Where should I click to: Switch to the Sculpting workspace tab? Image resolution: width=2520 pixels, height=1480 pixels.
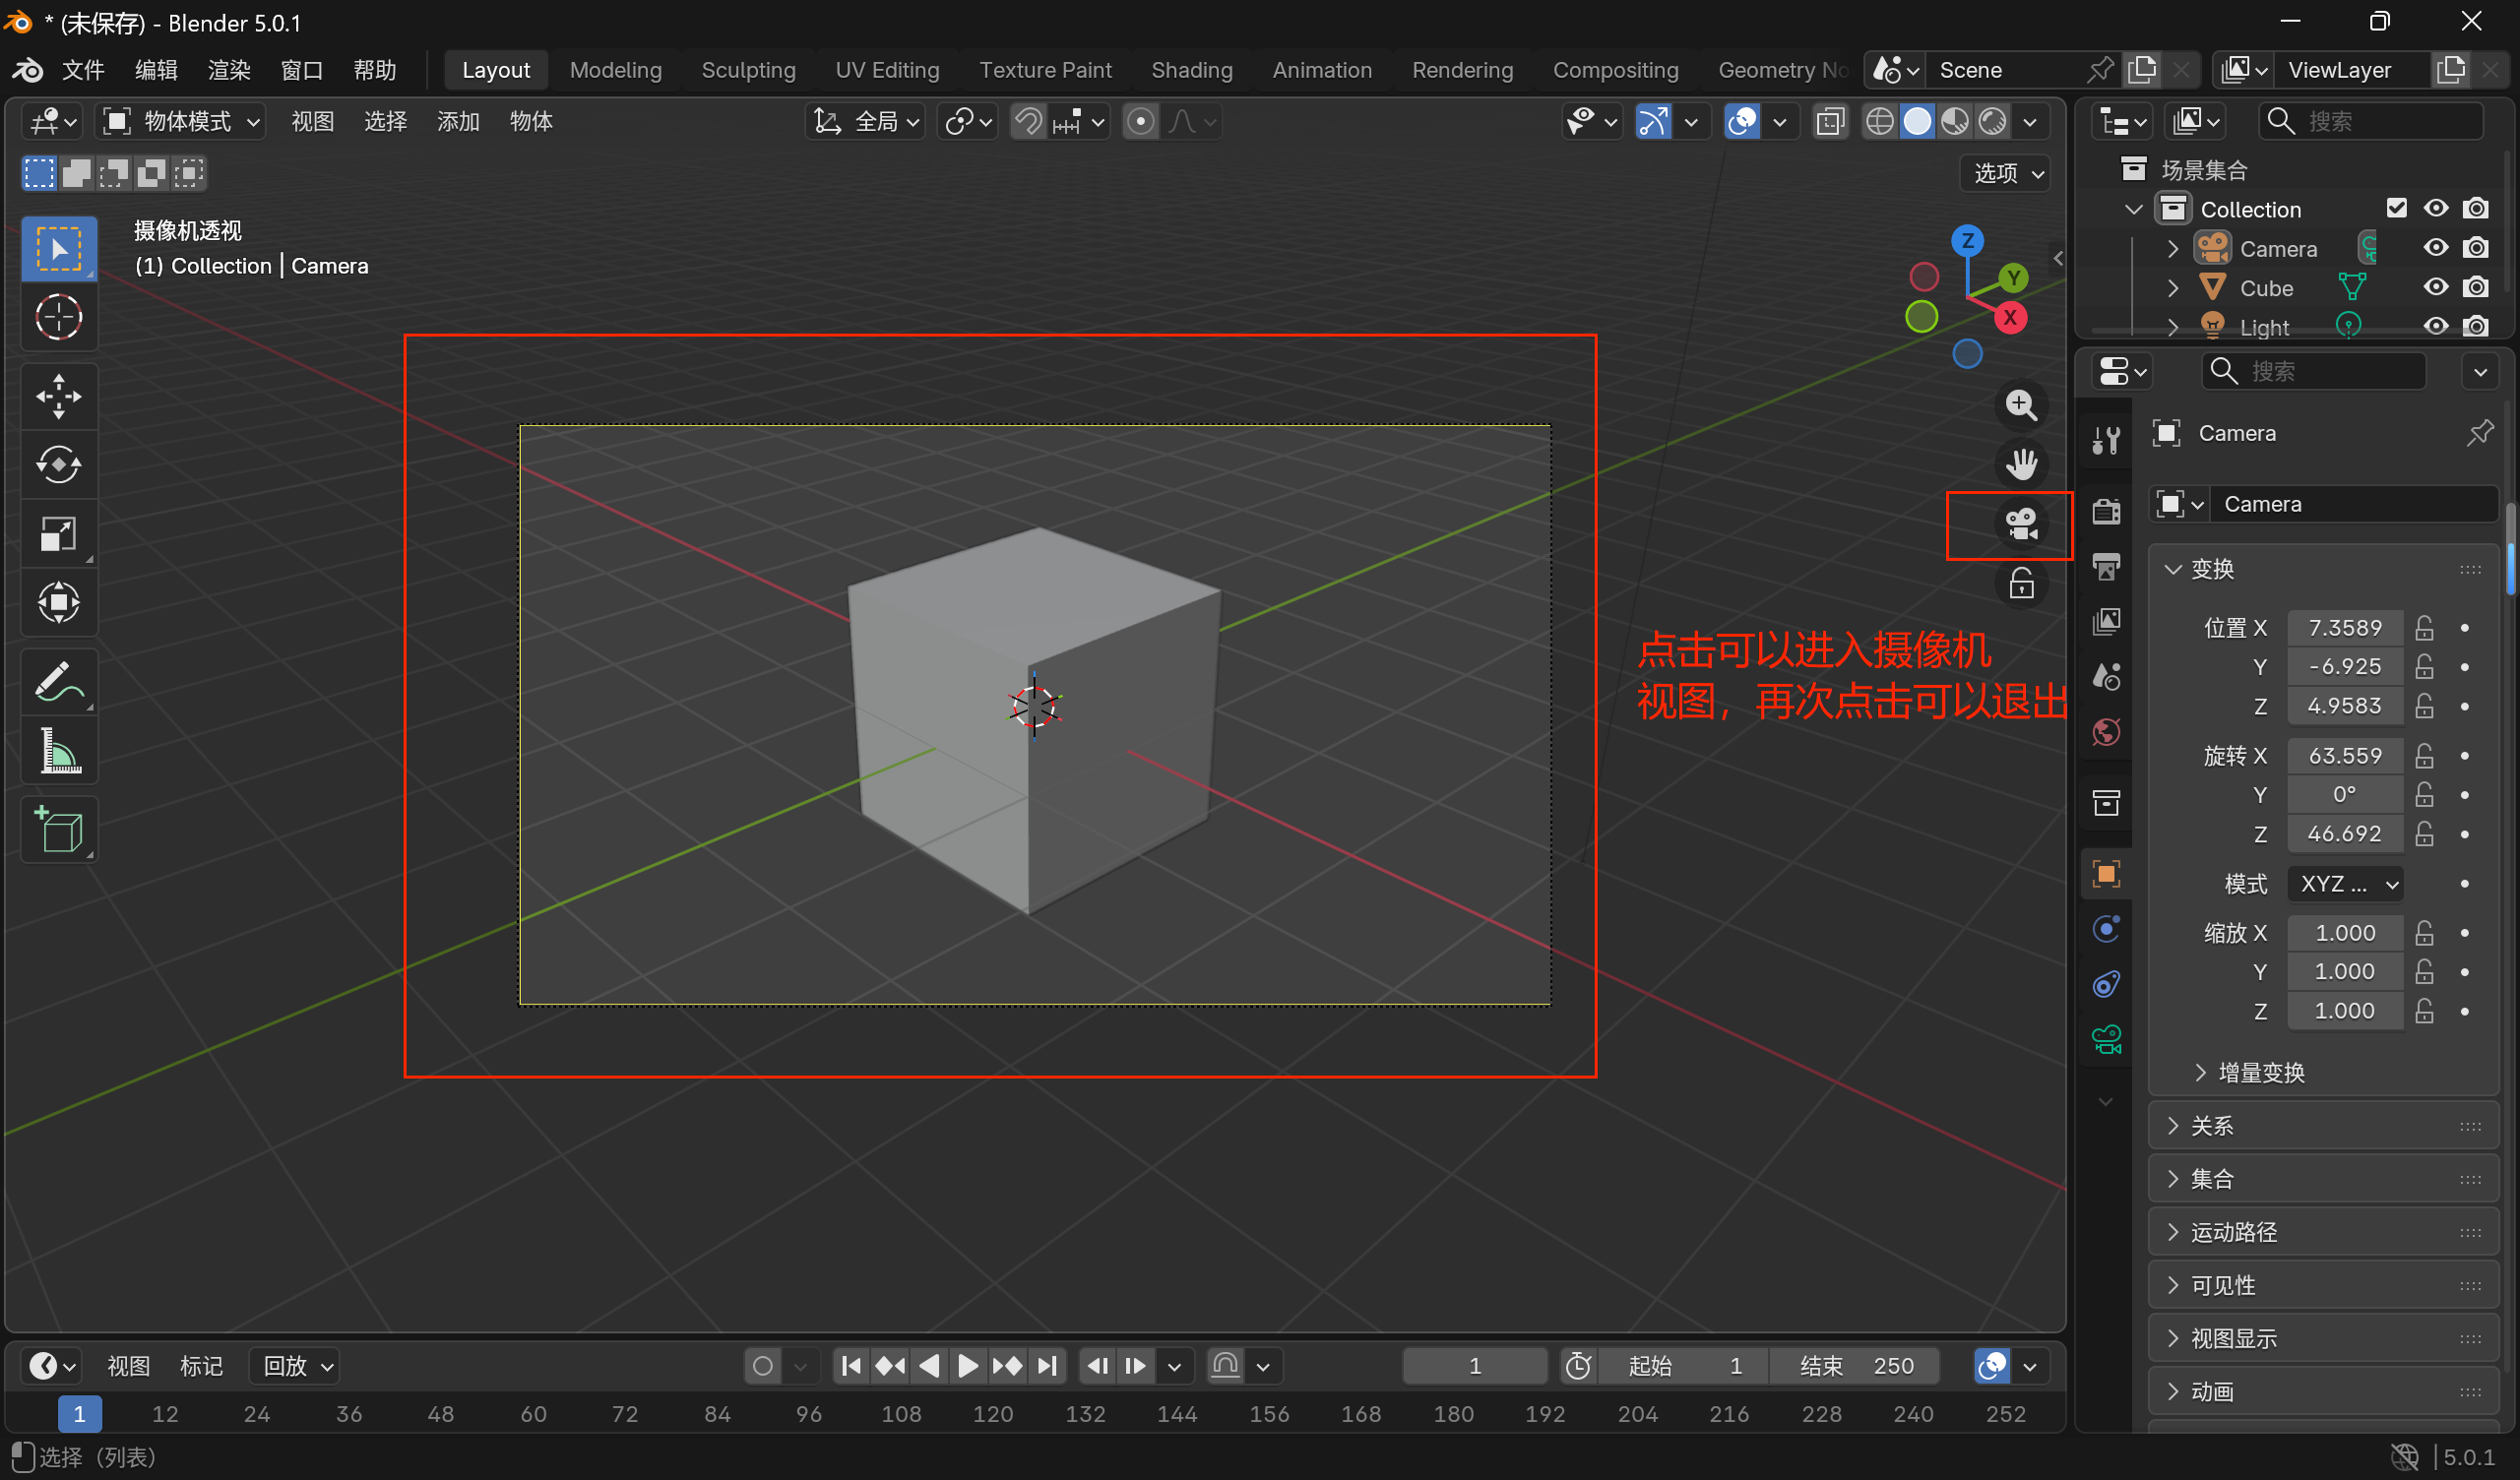748,70
